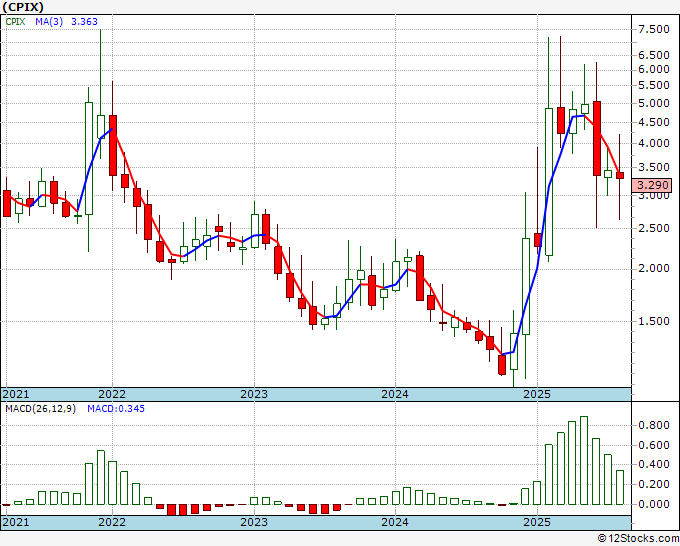The image size is (680, 546).
Task: Click the 2.000 price axis label
Action: (x=654, y=268)
